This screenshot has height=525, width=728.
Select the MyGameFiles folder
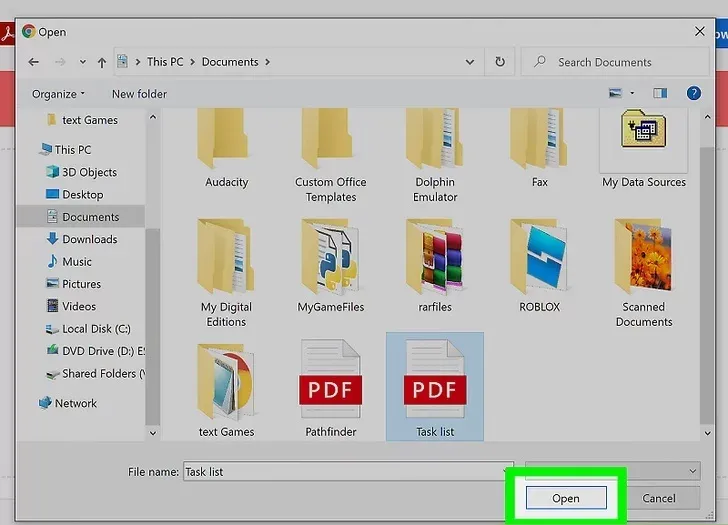point(331,266)
